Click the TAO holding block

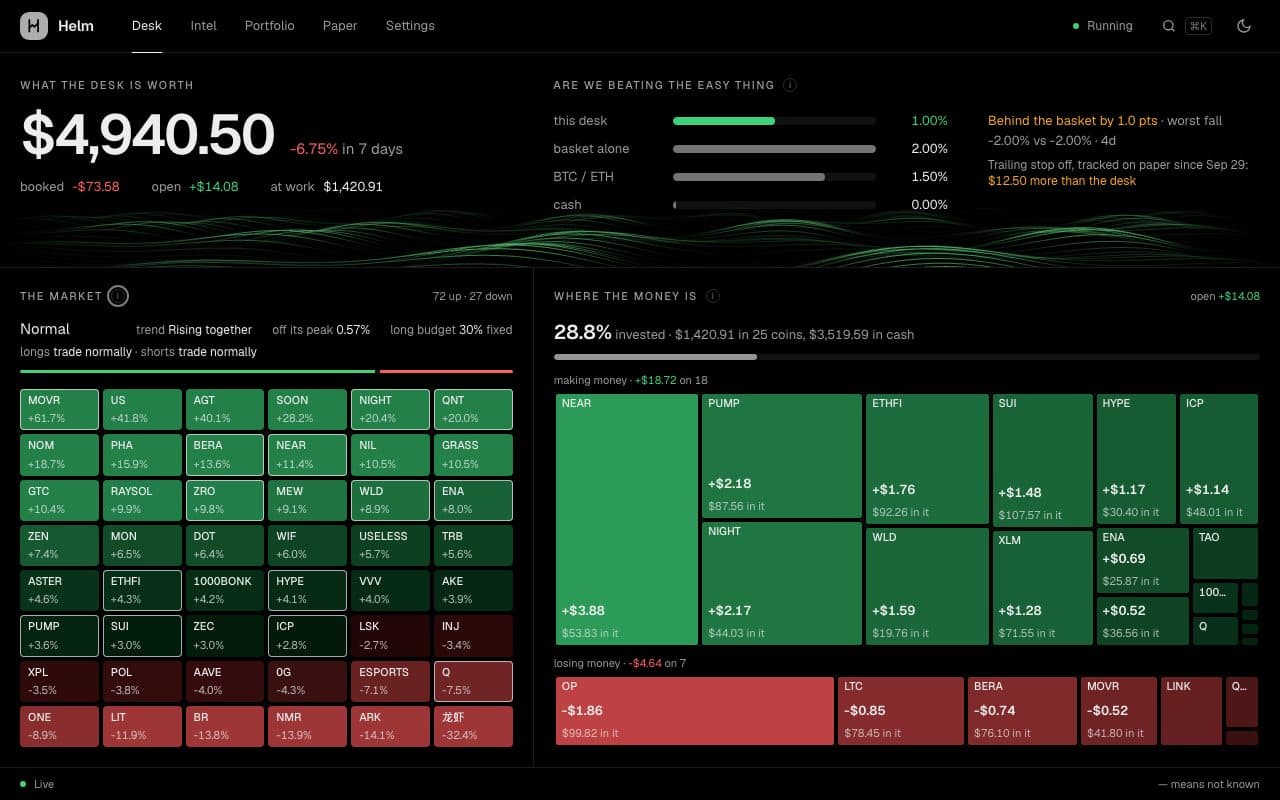click(x=1225, y=554)
